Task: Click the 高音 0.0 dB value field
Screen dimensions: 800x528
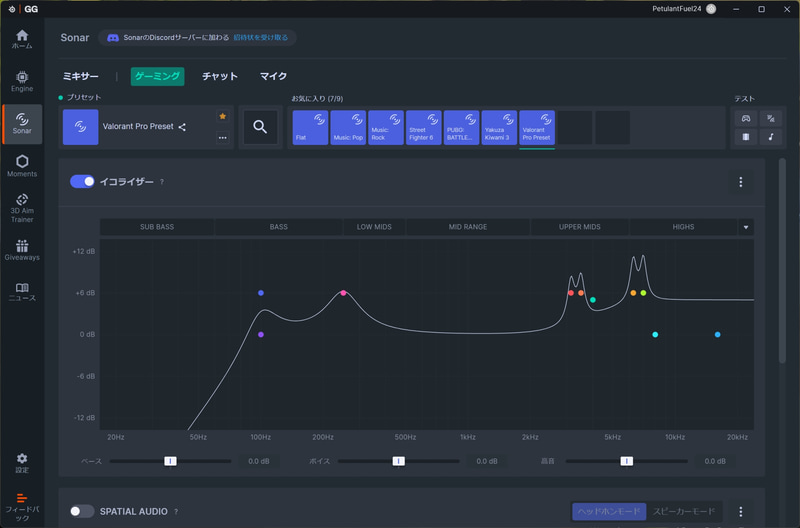Action: pyautogui.click(x=715, y=461)
